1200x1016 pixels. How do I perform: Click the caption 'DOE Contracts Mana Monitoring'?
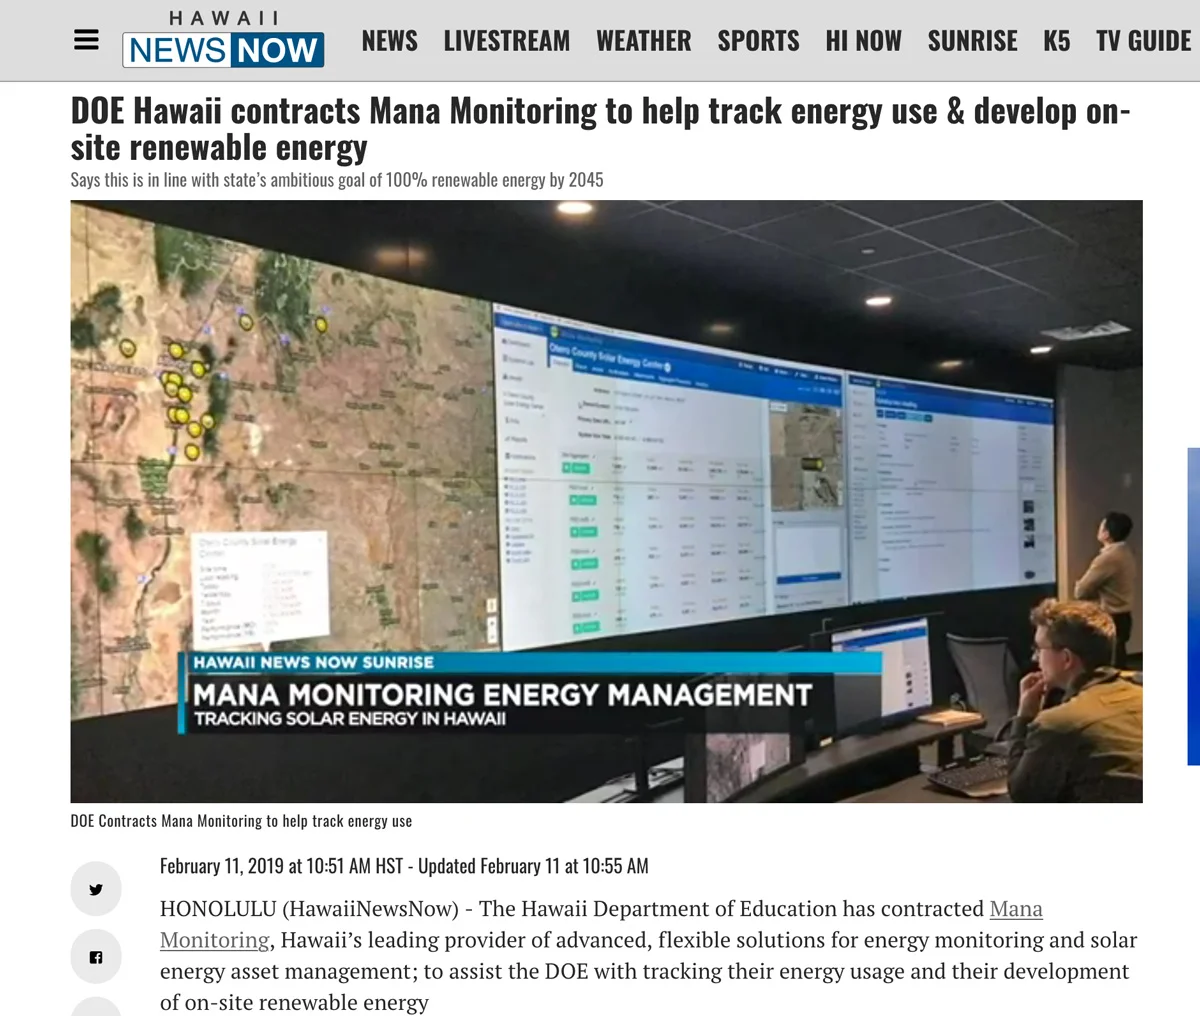tap(241, 821)
